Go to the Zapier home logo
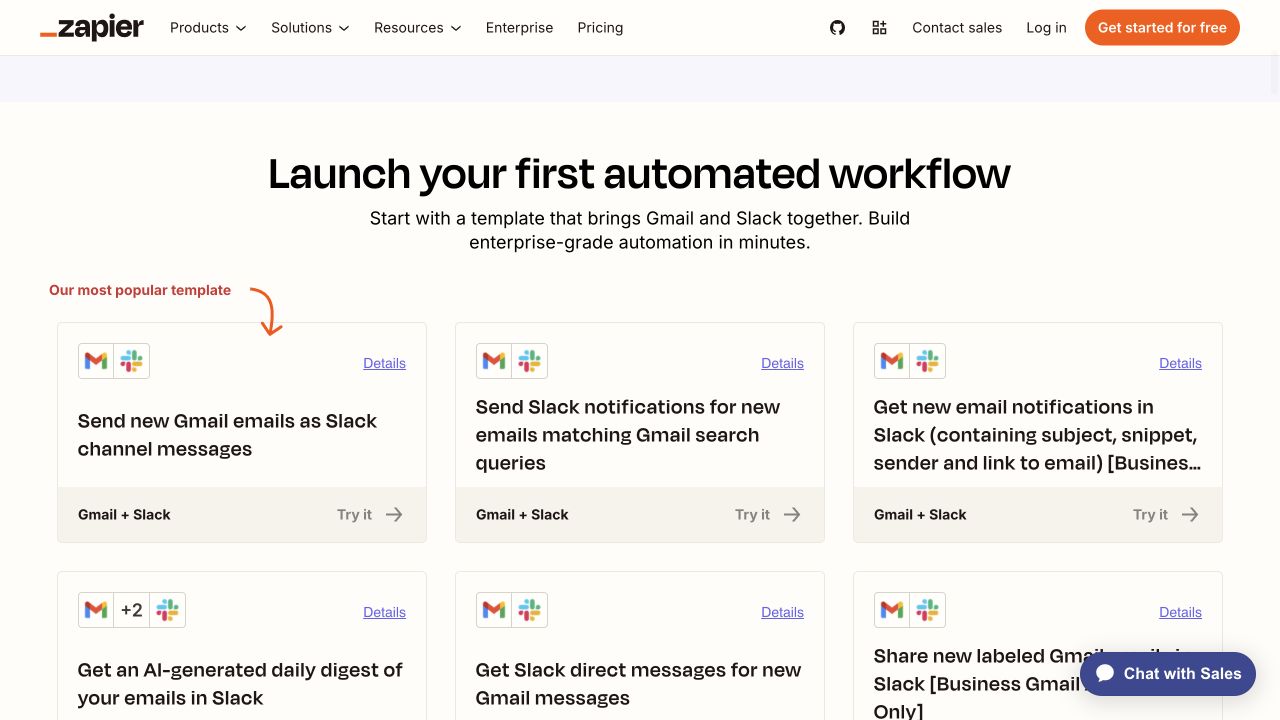The image size is (1280, 720). pos(92,28)
